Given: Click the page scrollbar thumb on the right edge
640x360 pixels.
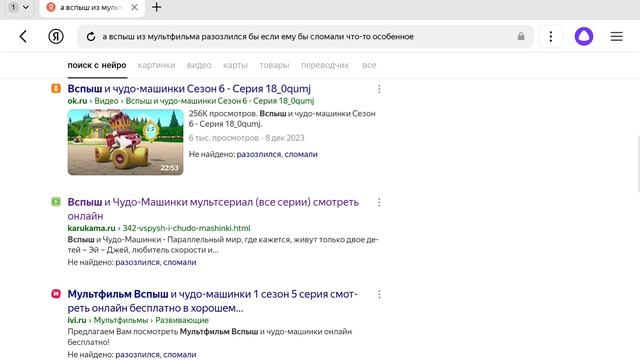Looking at the screenshot, I should [x=638, y=164].
